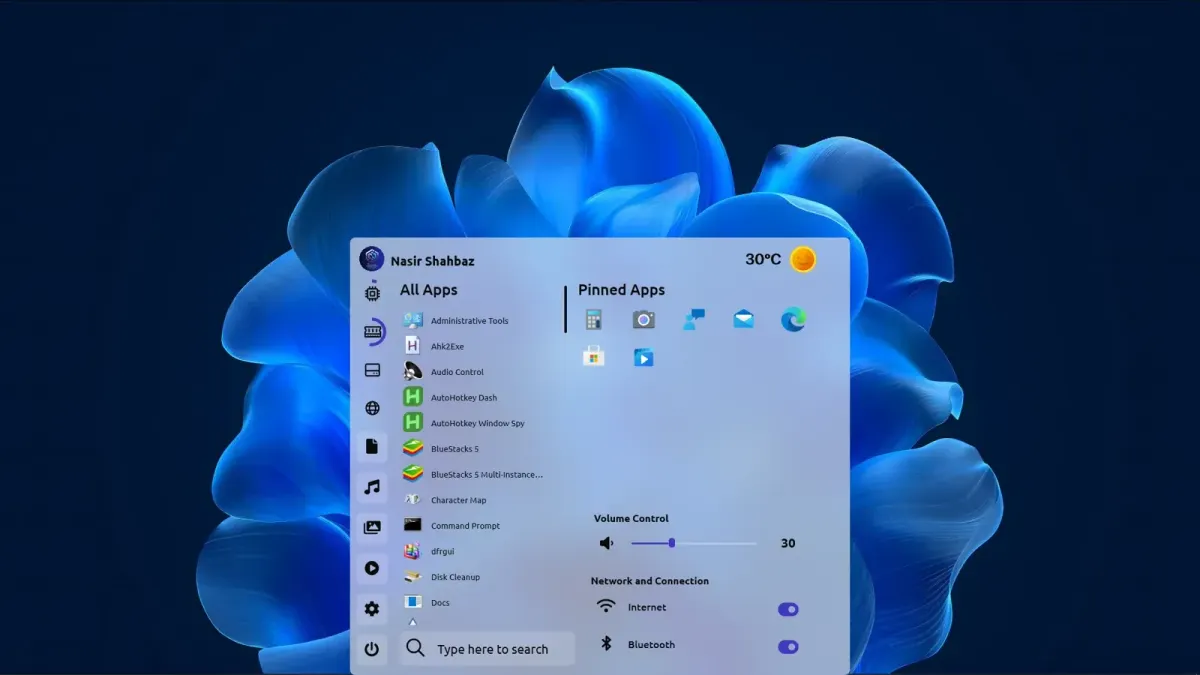1200x675 pixels.
Task: Launch pinned chat people app icon
Action: click(694, 320)
